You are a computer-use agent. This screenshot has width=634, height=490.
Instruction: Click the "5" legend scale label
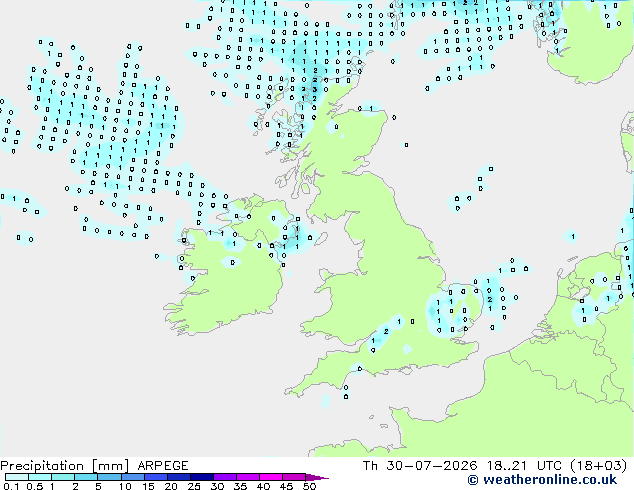pyautogui.click(x=98, y=486)
